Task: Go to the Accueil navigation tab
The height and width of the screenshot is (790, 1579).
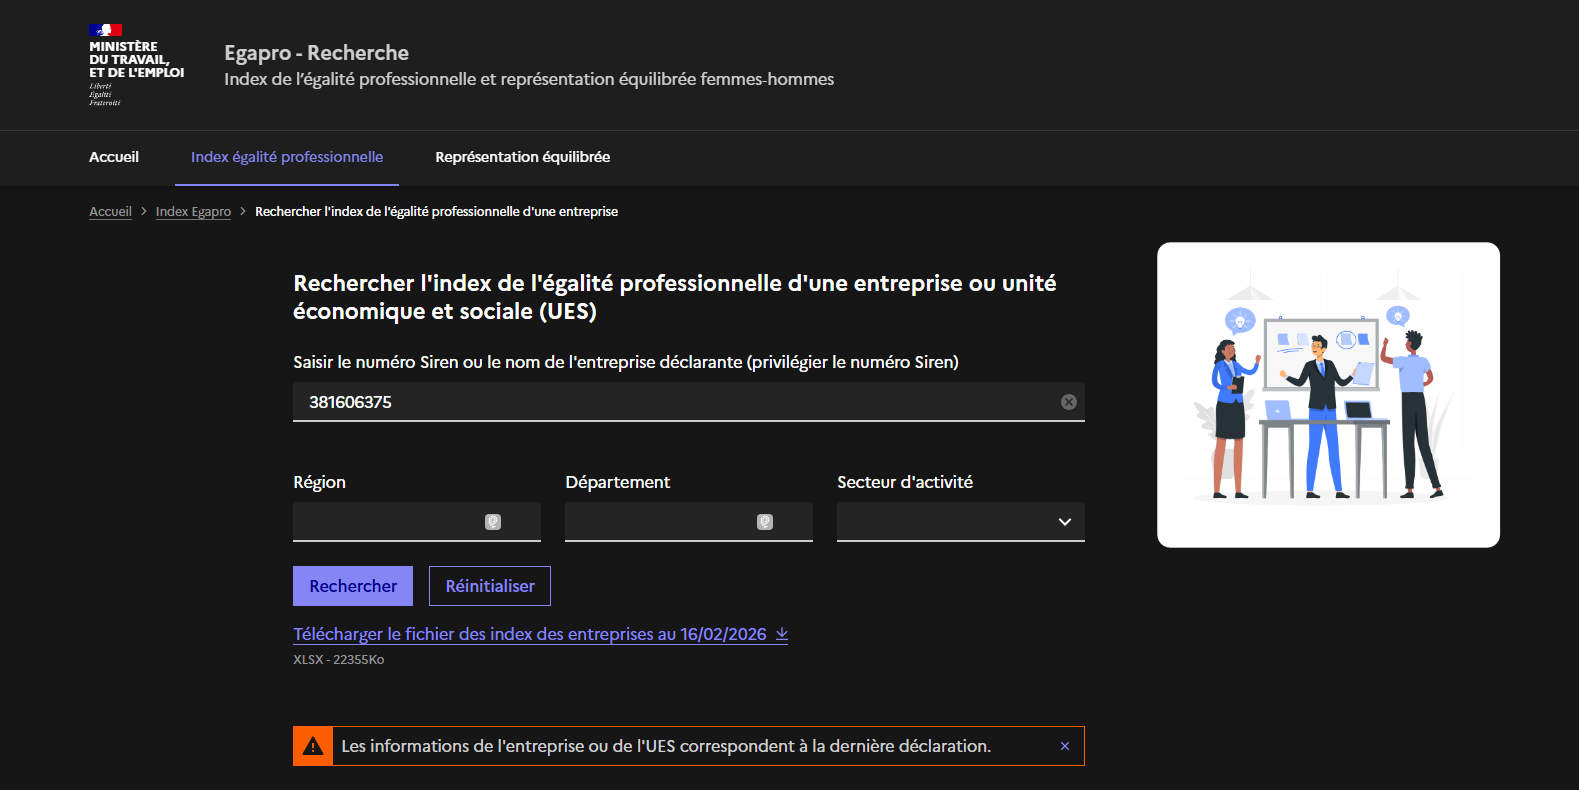Action: [114, 157]
